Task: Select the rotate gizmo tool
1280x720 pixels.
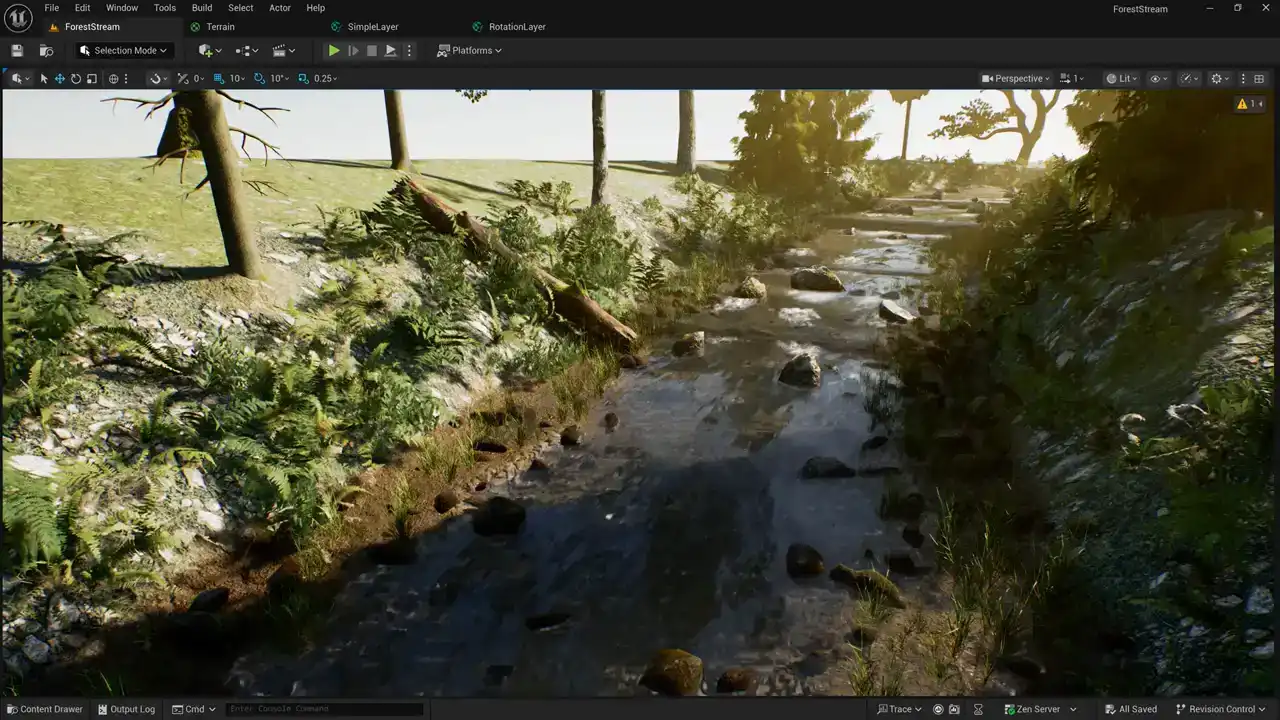Action: point(76,78)
